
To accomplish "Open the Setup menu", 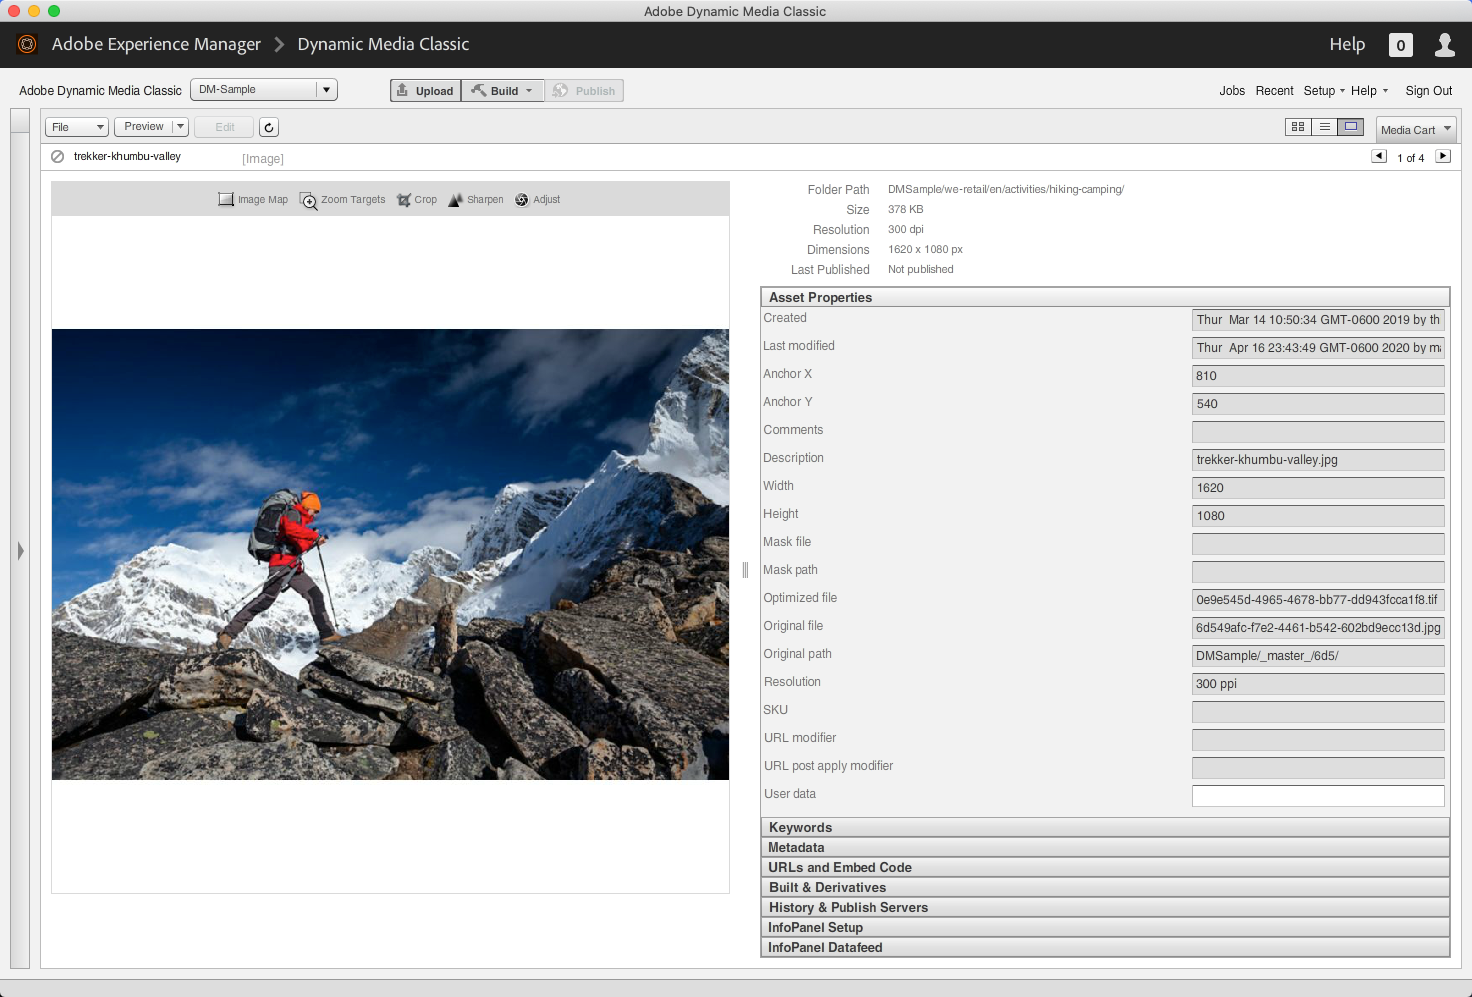I will (1323, 91).
